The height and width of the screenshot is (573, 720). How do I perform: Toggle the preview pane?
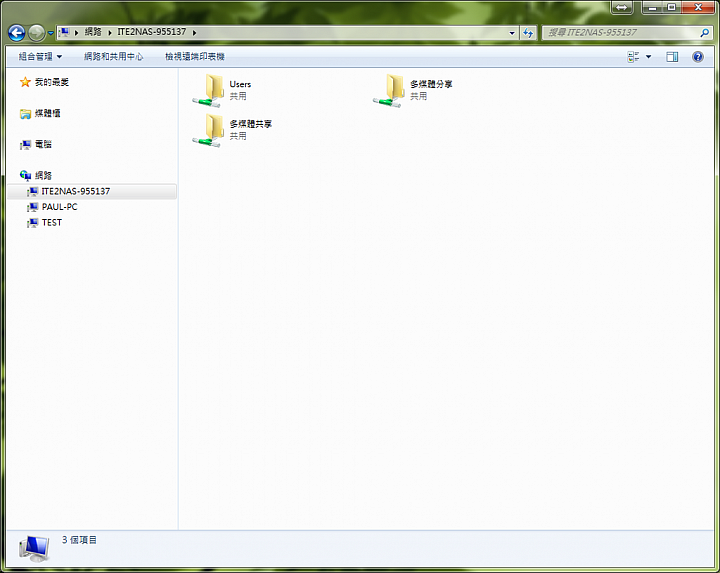pos(672,56)
